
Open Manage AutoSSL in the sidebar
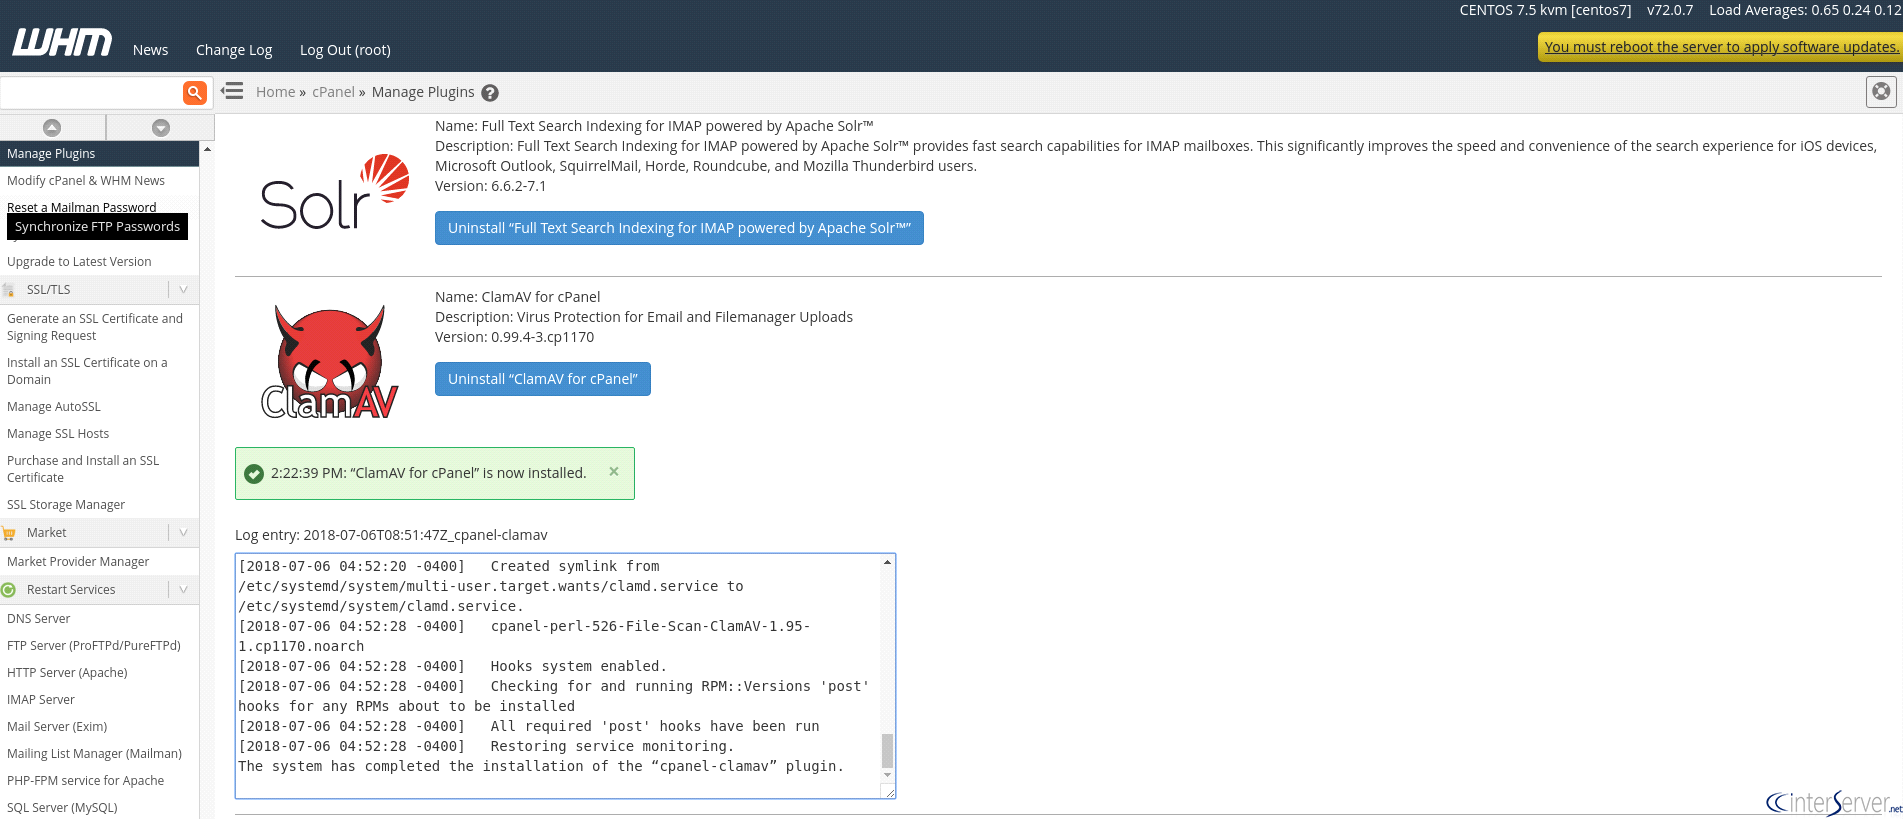tap(54, 407)
